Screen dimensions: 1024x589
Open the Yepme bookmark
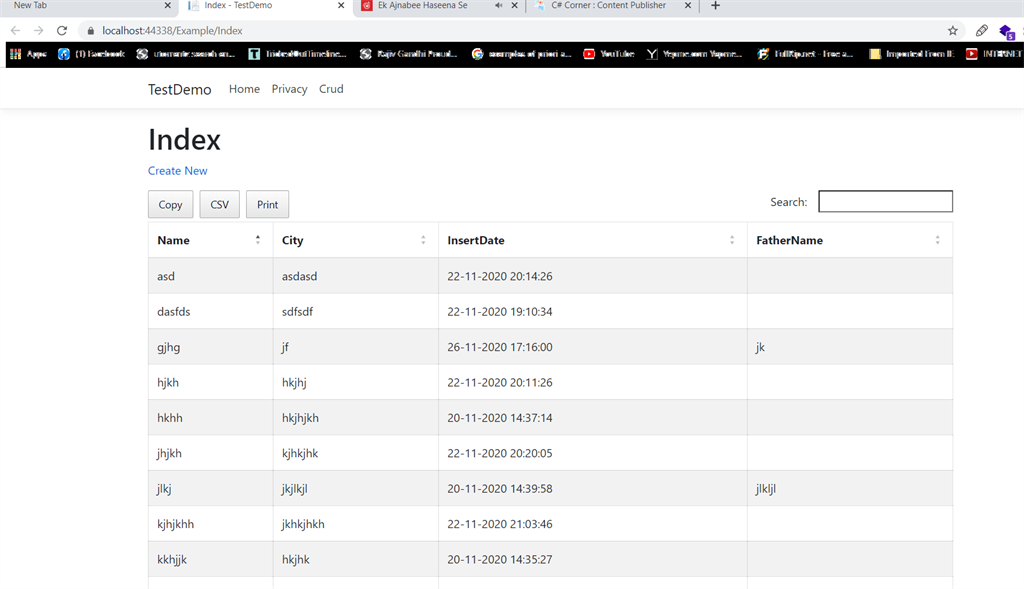pyautogui.click(x=694, y=54)
